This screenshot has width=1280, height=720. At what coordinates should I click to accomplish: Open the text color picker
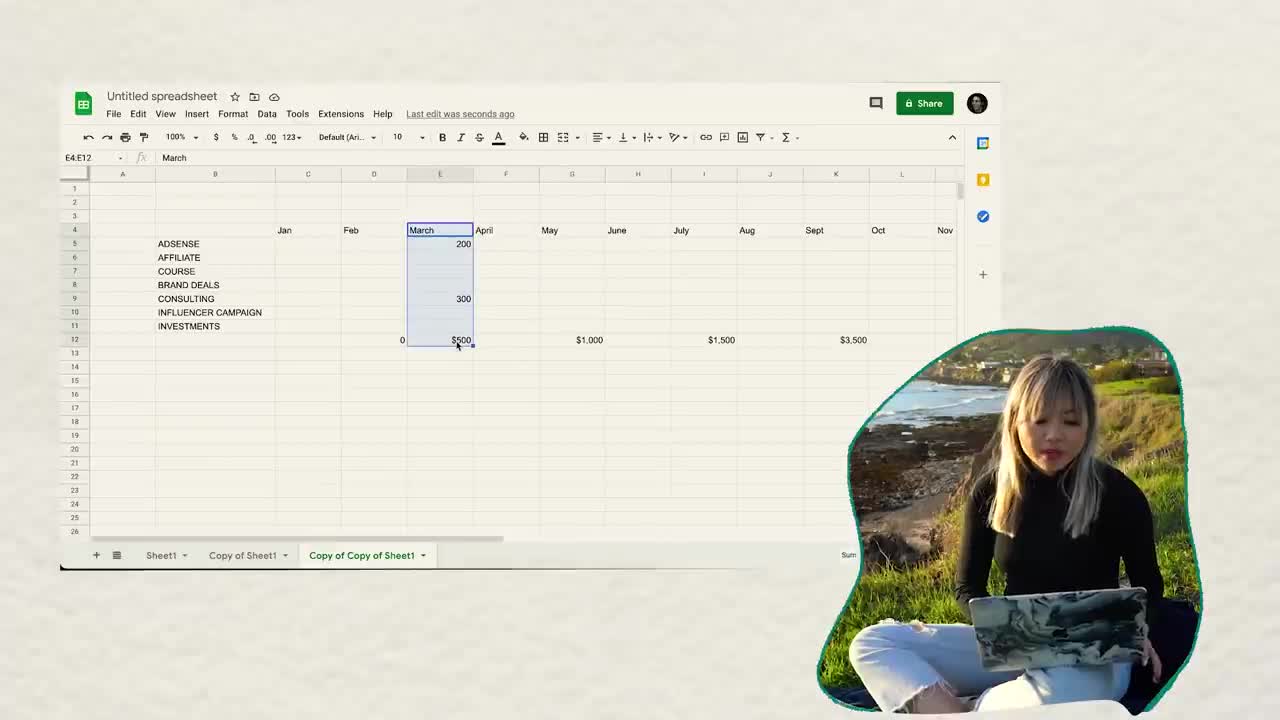pyautogui.click(x=498, y=137)
